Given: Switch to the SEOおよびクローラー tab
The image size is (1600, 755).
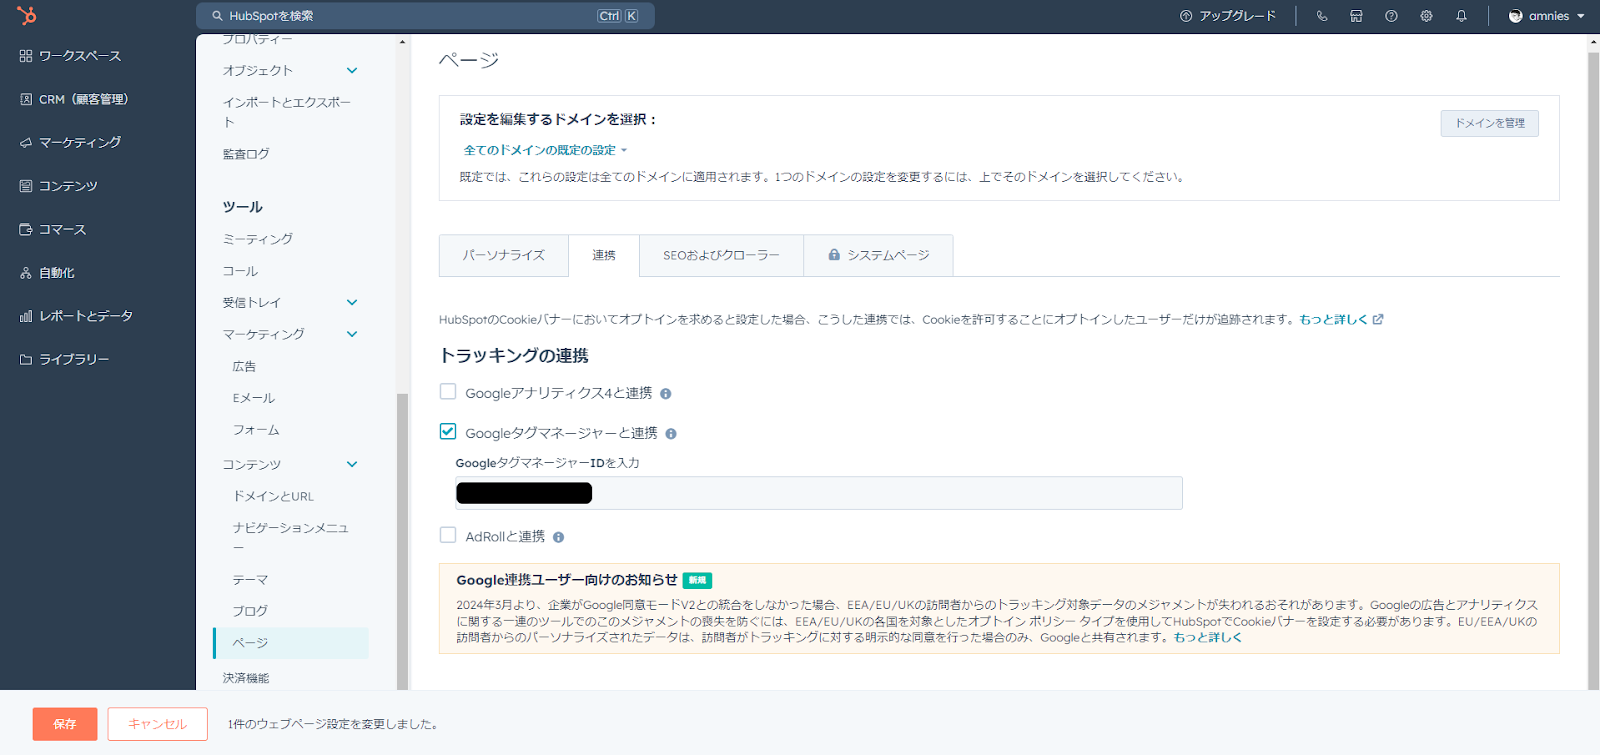Looking at the screenshot, I should click(x=721, y=255).
